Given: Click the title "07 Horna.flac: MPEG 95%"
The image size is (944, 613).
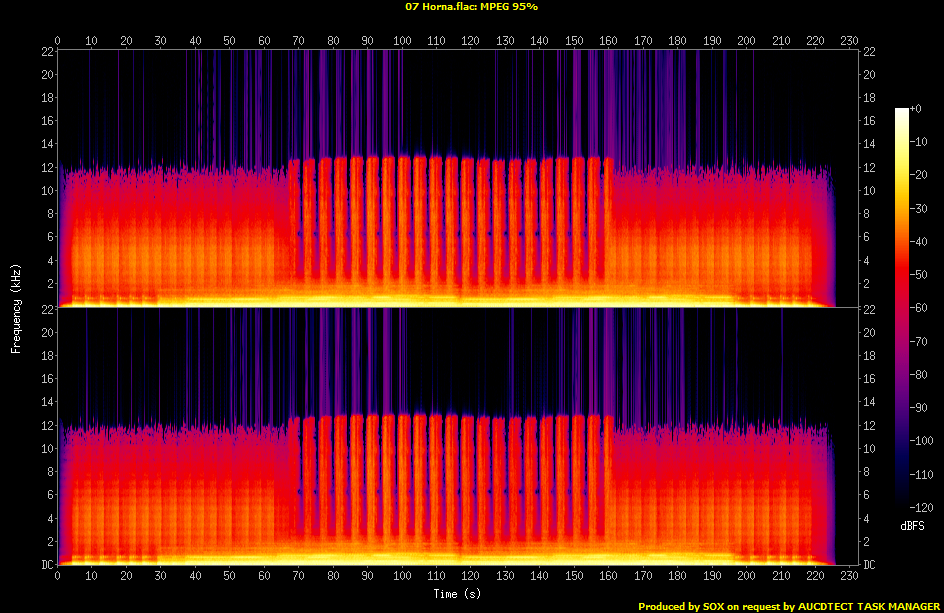Looking at the screenshot, I should tap(471, 7).
